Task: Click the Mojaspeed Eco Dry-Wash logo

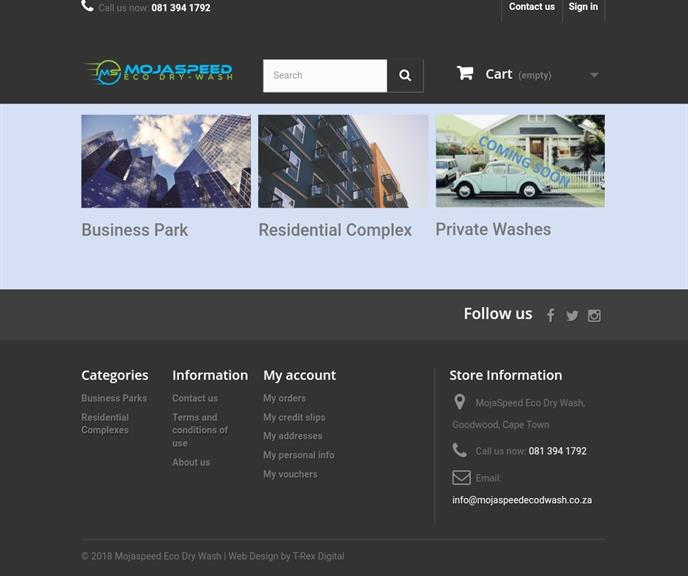Action: click(158, 72)
